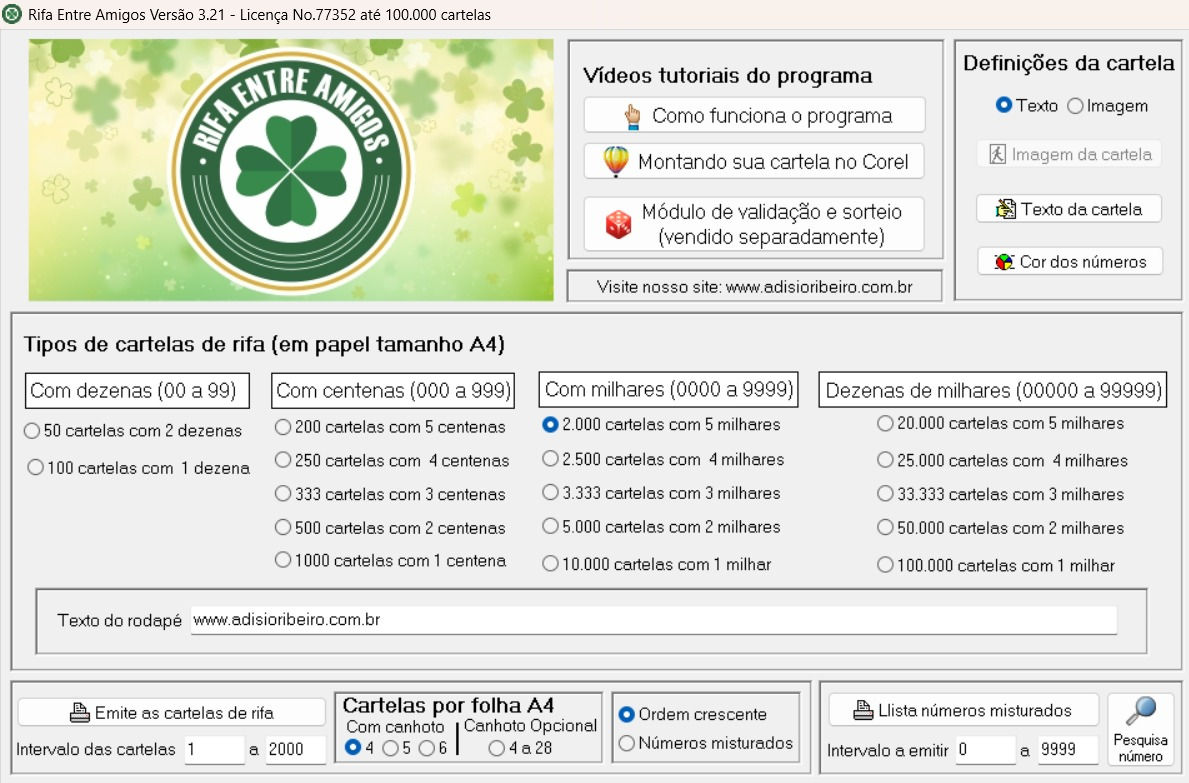
Task: Click the printer icon on Llista números misturados
Action: (x=863, y=710)
